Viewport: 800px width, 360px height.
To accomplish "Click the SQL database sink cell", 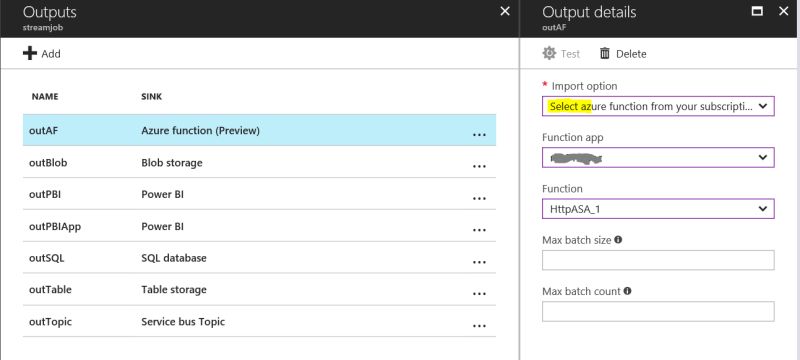I will coord(174,258).
